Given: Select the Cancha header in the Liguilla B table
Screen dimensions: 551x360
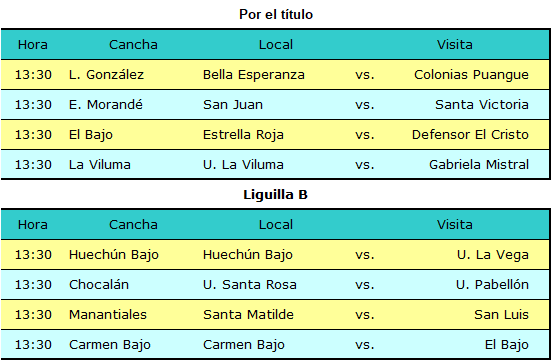Looking at the screenshot, I should tap(133, 225).
